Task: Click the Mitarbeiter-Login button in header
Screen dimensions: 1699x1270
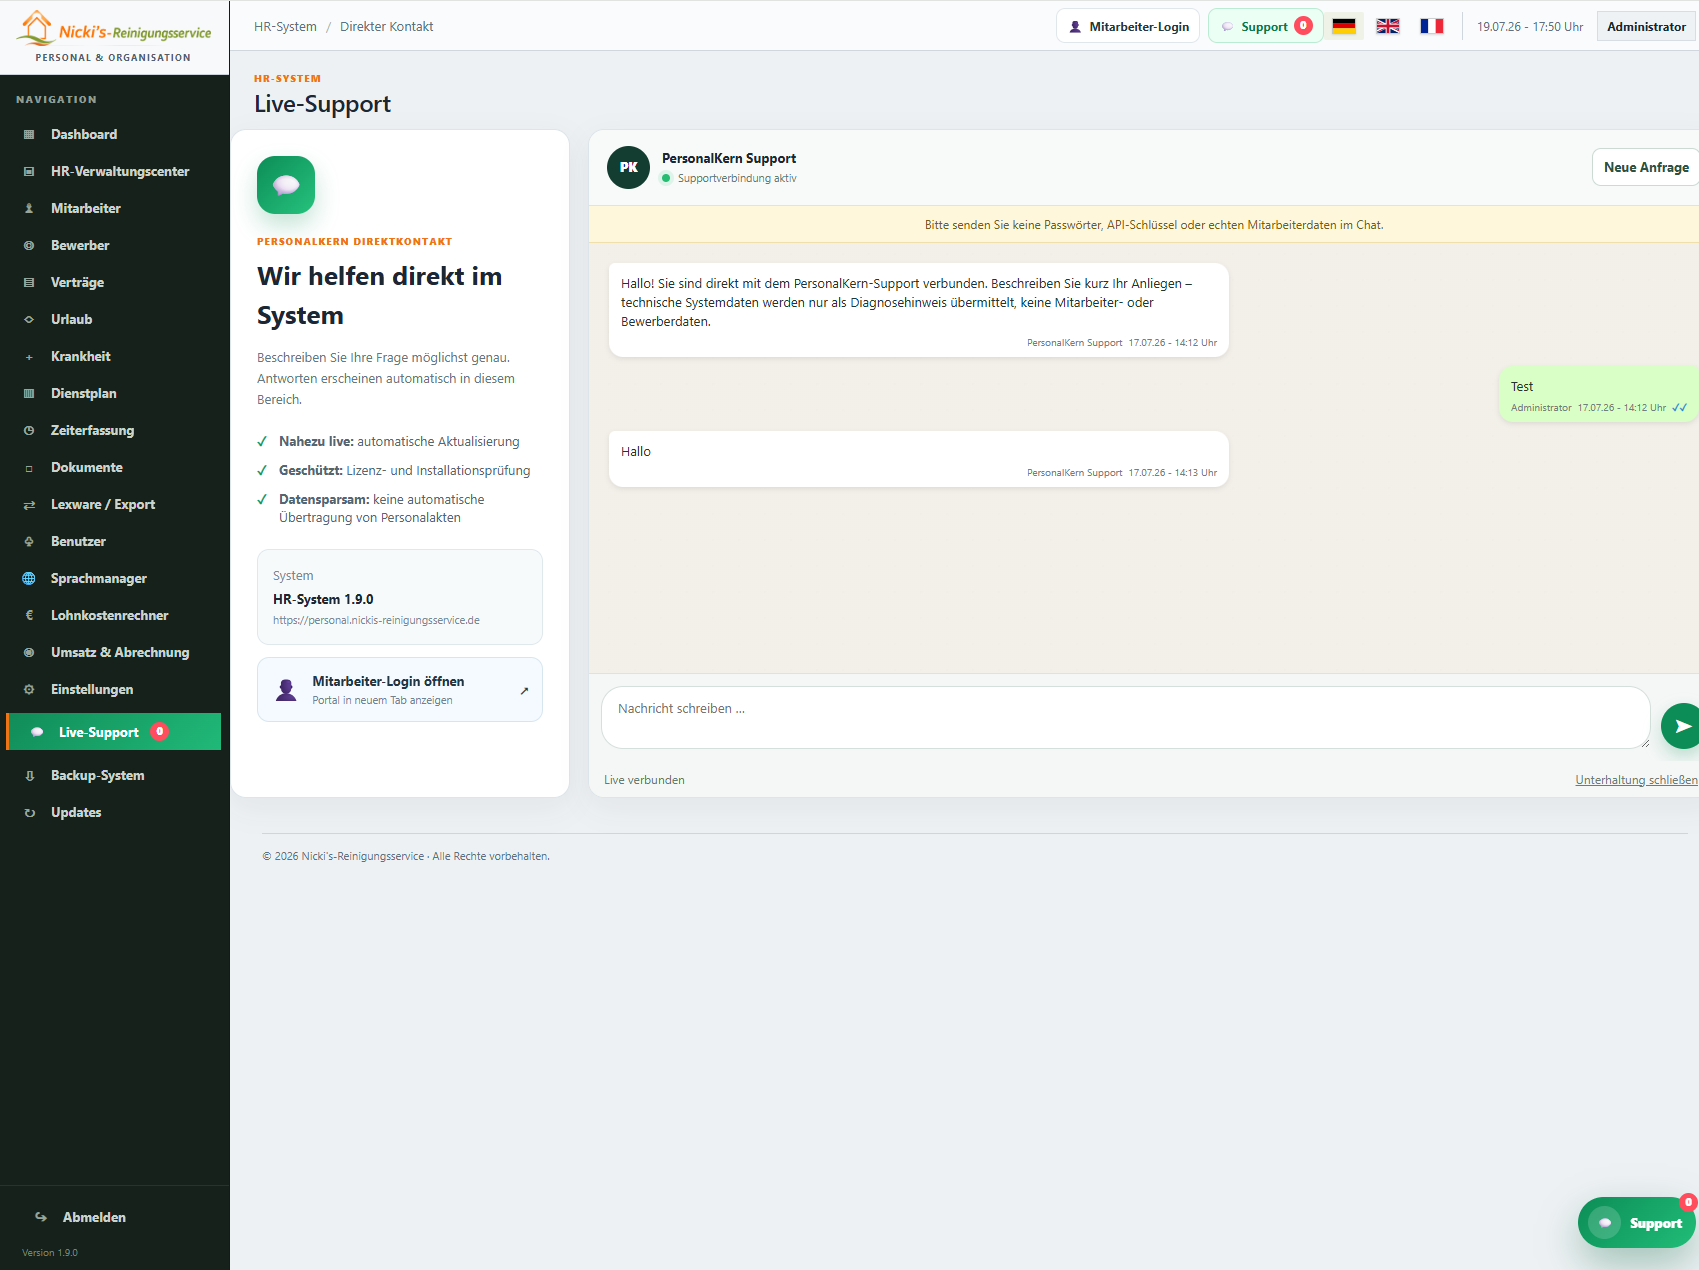Action: pos(1128,26)
